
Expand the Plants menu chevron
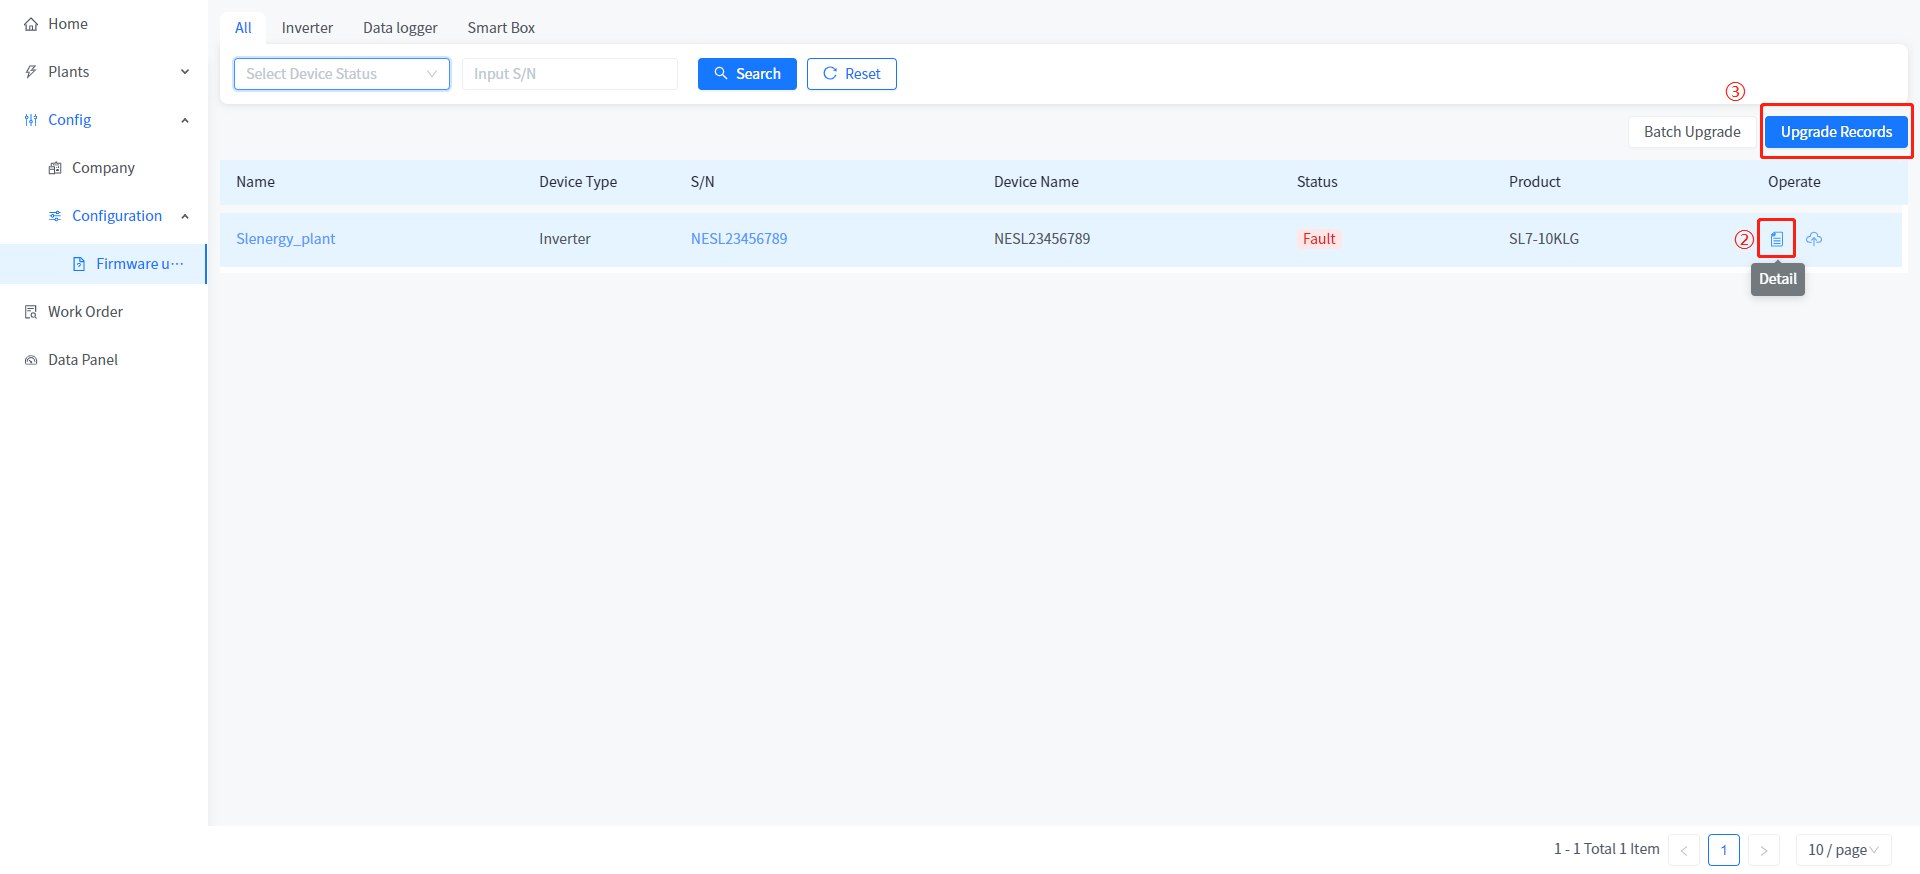click(185, 72)
